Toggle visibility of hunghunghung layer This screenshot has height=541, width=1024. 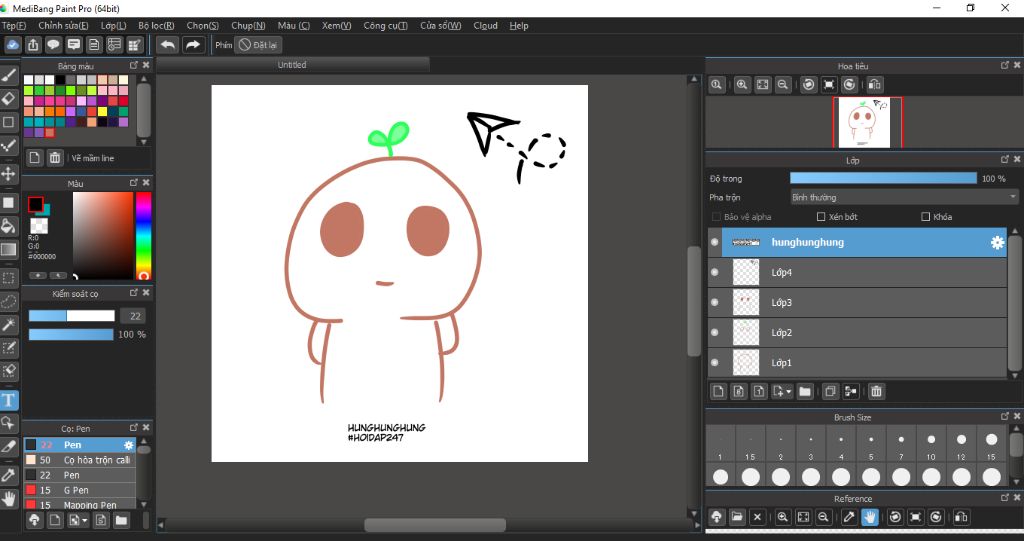pyautogui.click(x=714, y=242)
